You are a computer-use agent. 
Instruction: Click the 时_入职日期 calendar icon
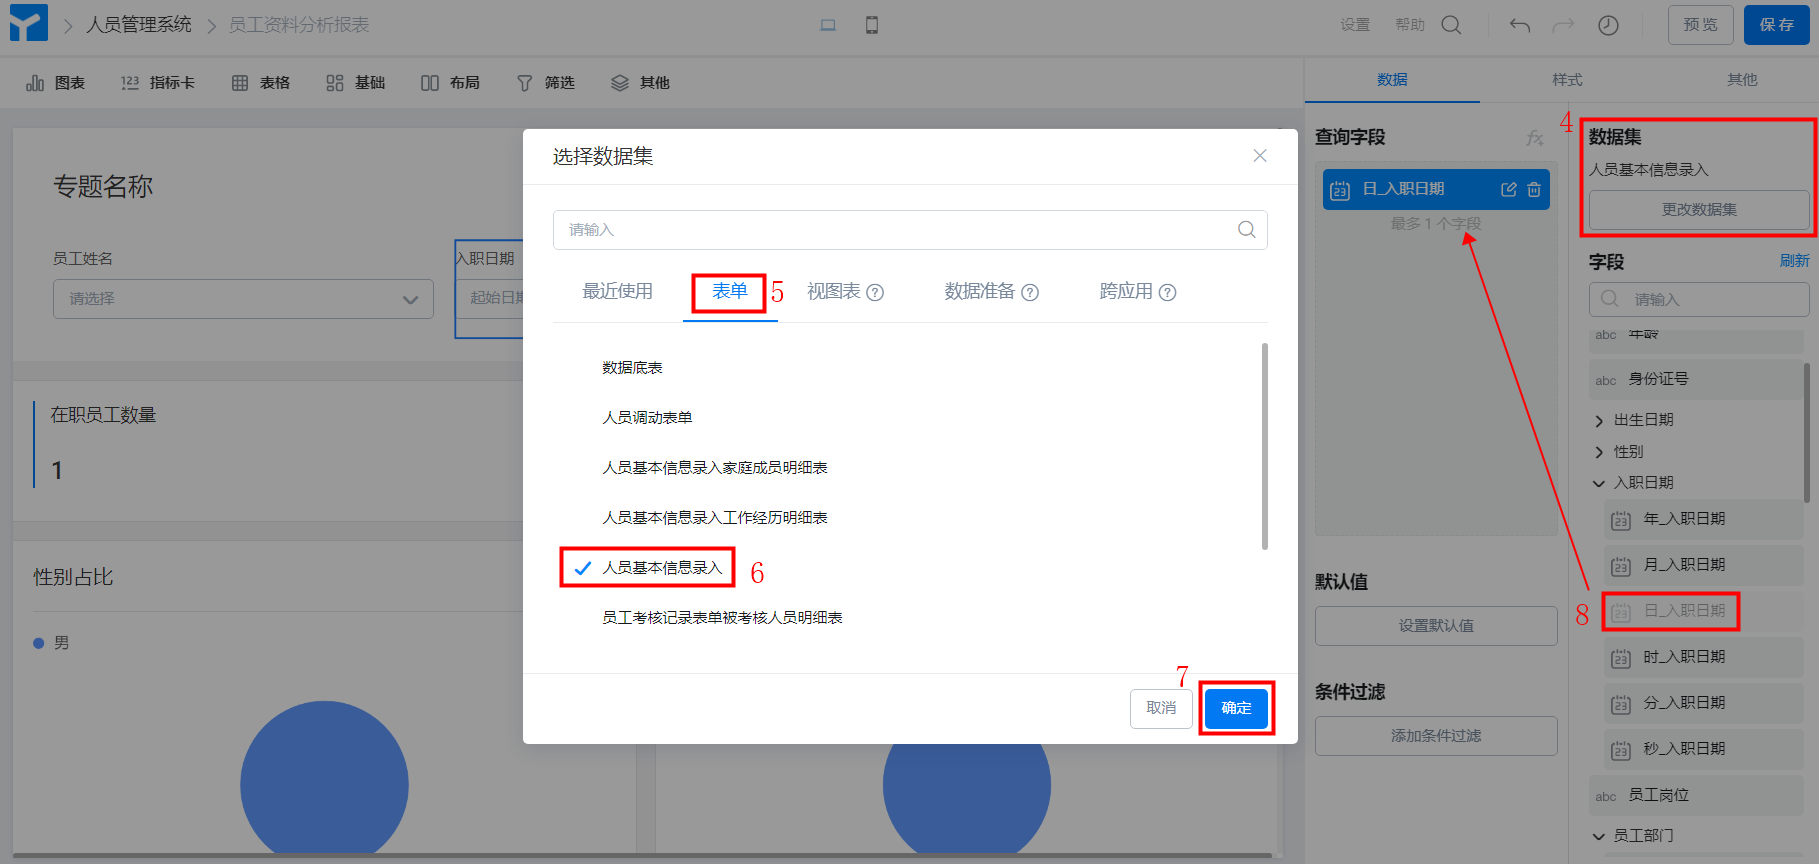[1621, 658]
